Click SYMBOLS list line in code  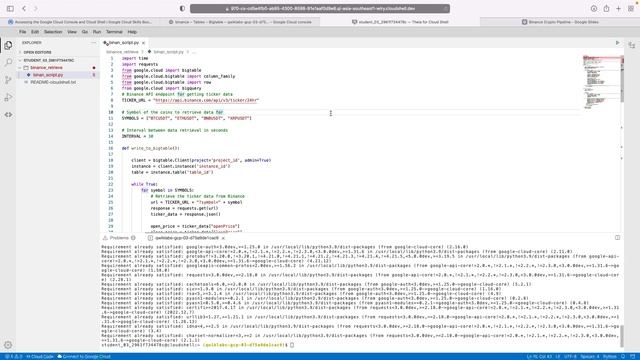pyautogui.click(x=187, y=118)
